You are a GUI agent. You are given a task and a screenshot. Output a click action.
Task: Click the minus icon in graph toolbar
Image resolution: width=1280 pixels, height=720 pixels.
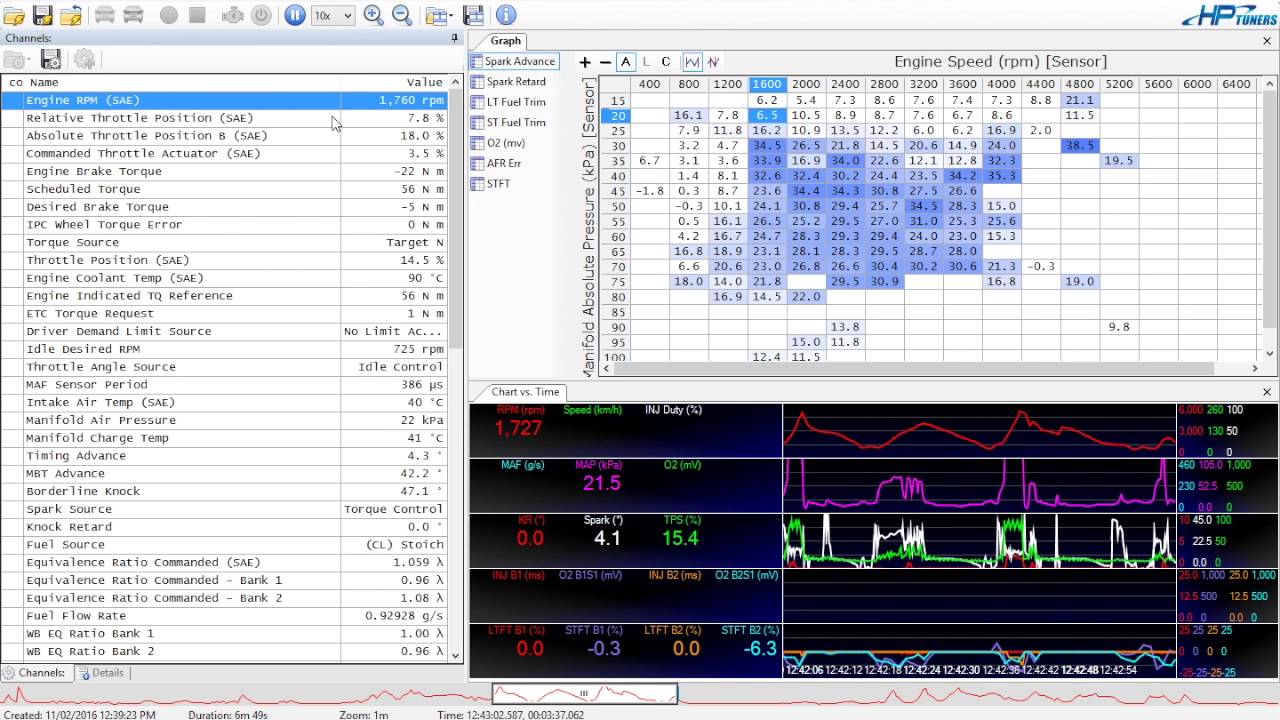pyautogui.click(x=605, y=62)
